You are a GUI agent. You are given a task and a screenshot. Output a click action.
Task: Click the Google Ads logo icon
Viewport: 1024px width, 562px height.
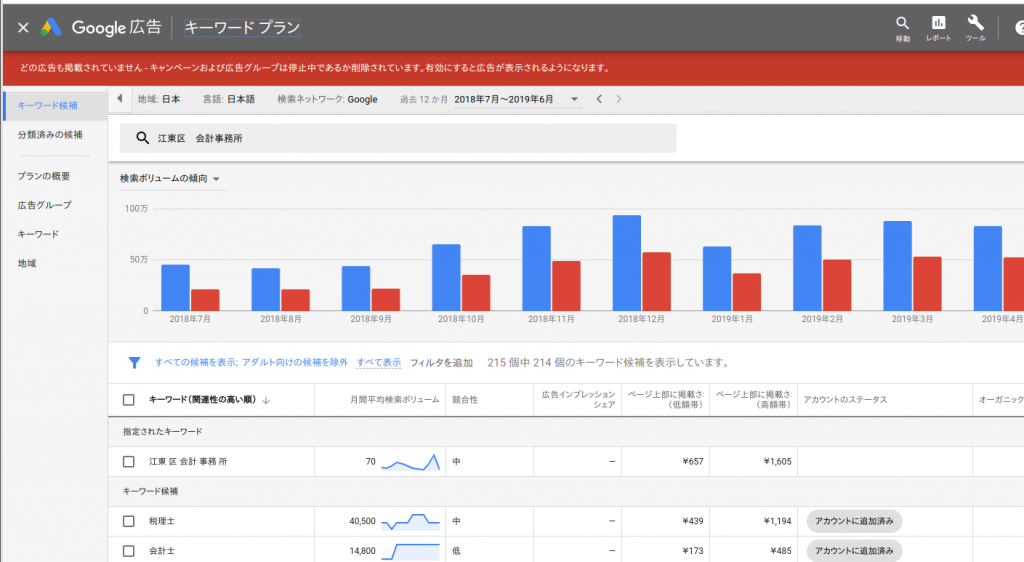tap(51, 27)
